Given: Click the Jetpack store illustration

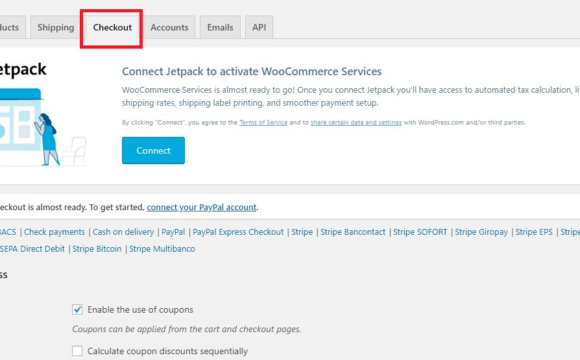Looking at the screenshot, I should (x=43, y=127).
